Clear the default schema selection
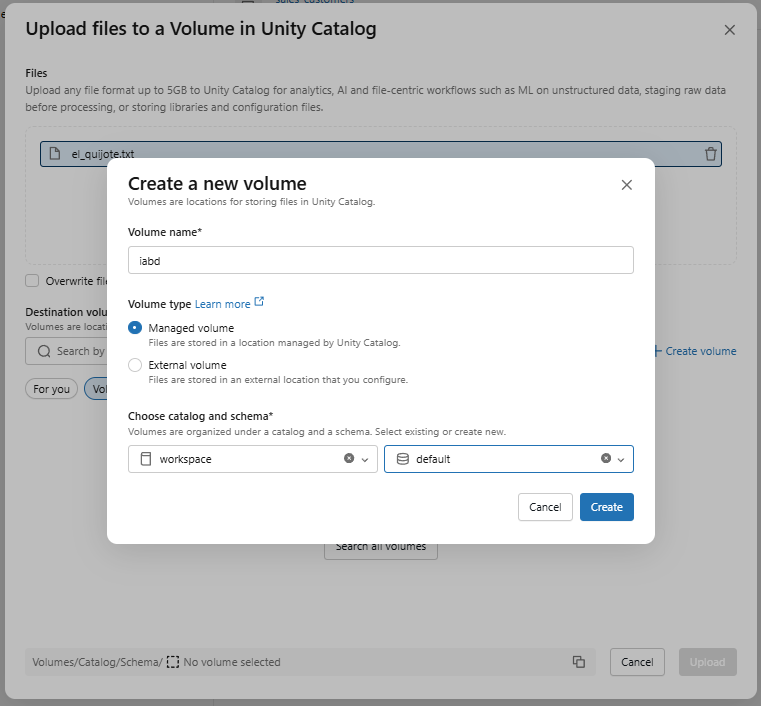This screenshot has height=706, width=761. (606, 458)
